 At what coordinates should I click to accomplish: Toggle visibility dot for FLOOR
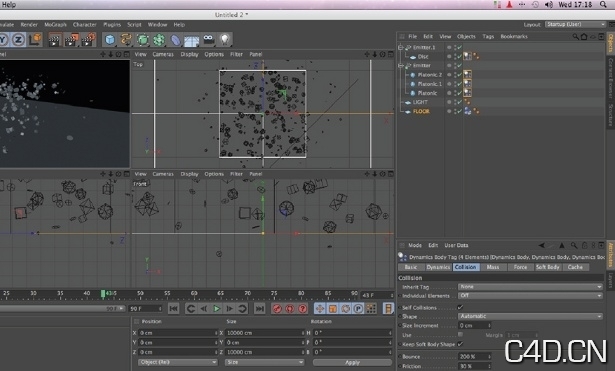[449, 111]
